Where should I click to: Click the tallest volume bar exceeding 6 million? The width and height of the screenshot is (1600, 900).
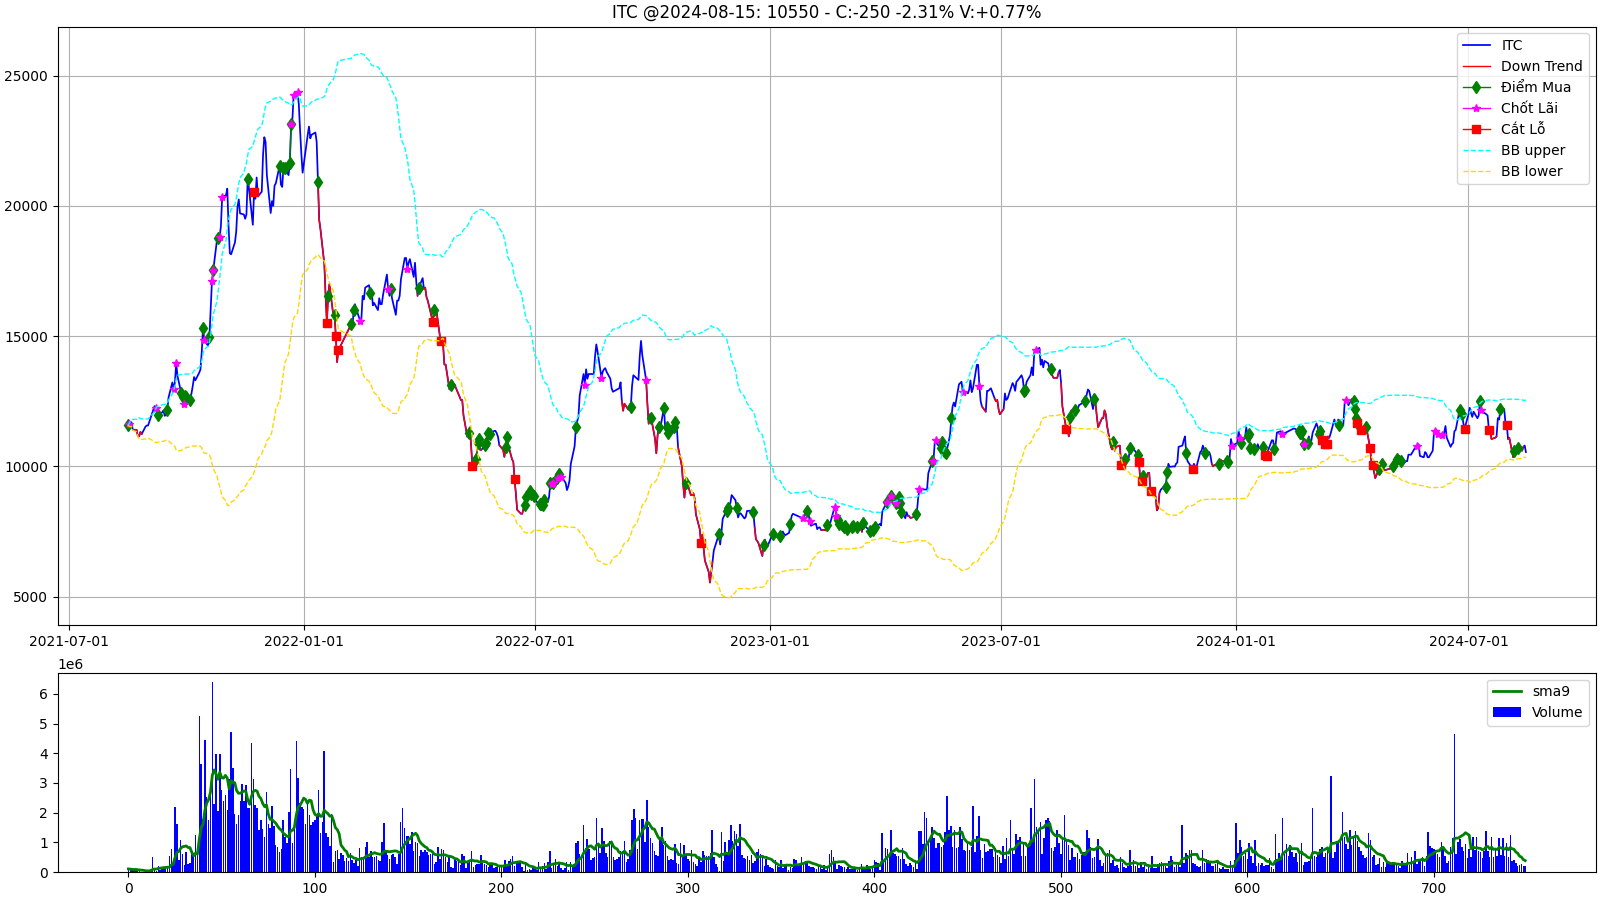(212, 777)
